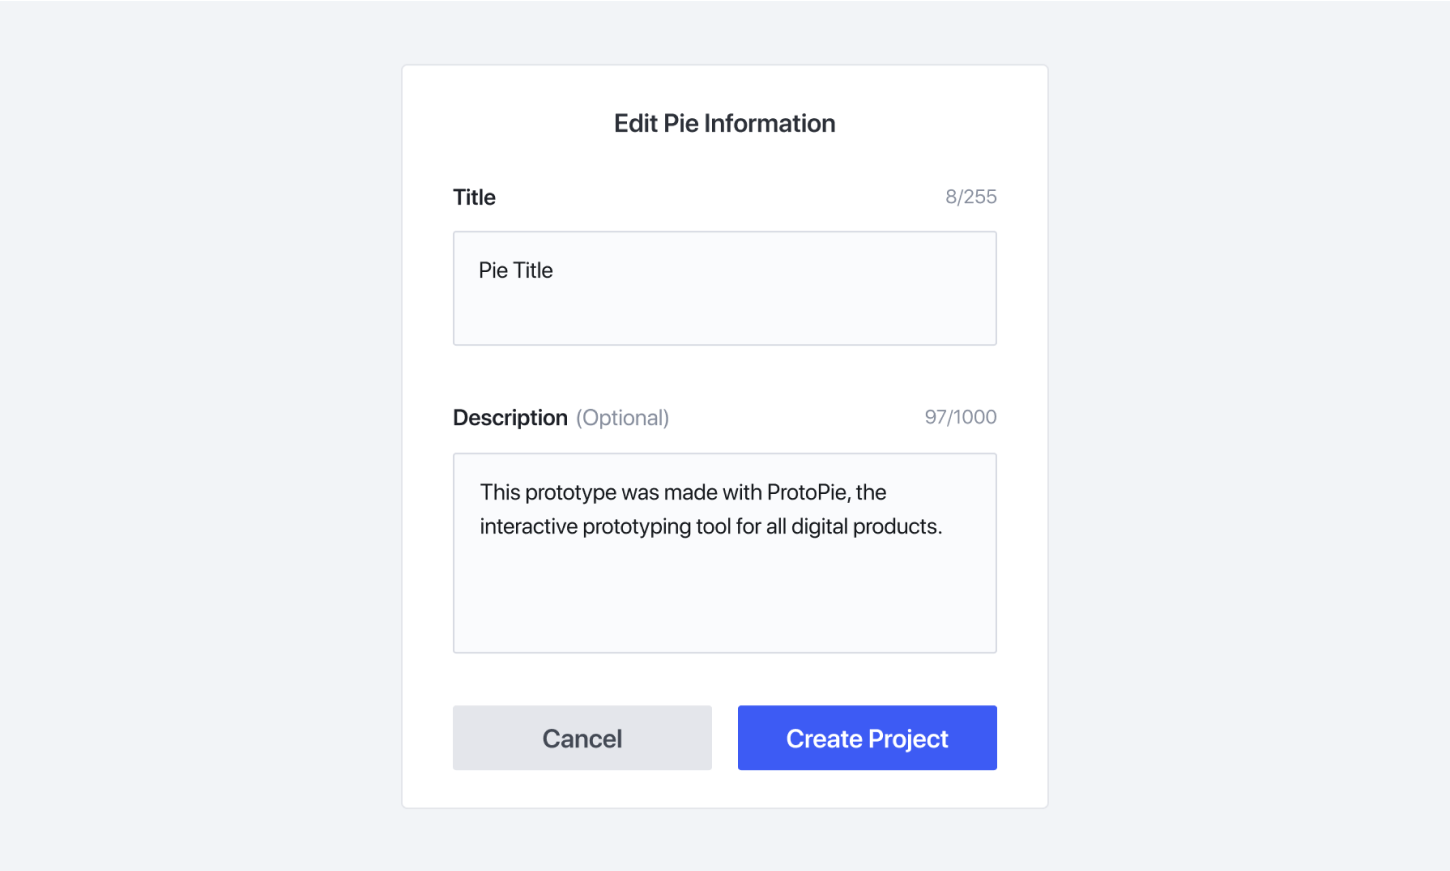Click the "Description" field label
This screenshot has width=1450, height=871.
click(x=510, y=418)
